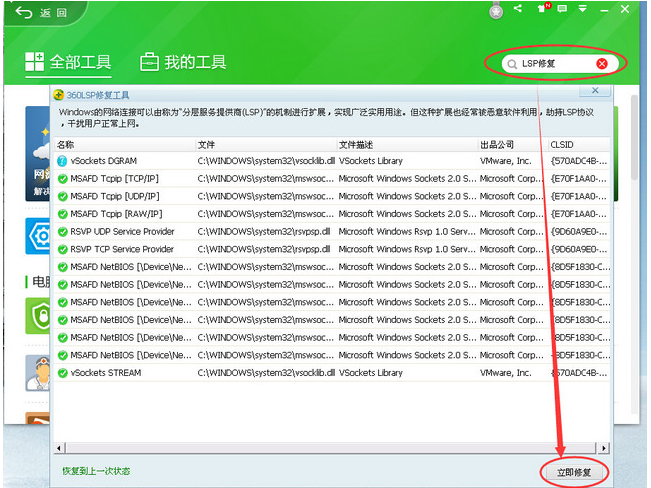Select MSAFD Tcpip [TCP/IP] row

click(x=332, y=179)
